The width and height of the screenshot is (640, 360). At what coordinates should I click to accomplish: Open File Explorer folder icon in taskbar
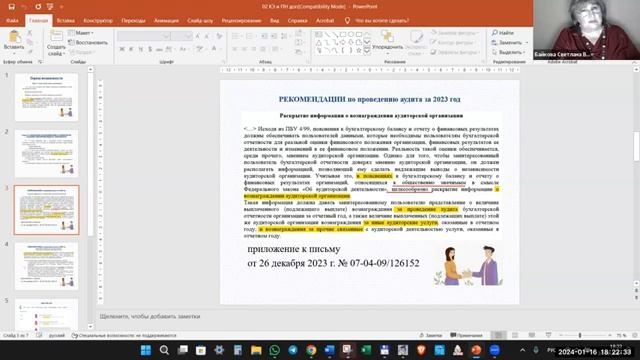(256, 350)
